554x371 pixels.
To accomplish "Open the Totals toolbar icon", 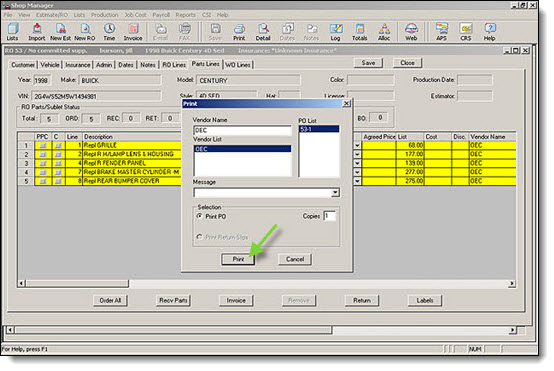I will click(x=360, y=32).
